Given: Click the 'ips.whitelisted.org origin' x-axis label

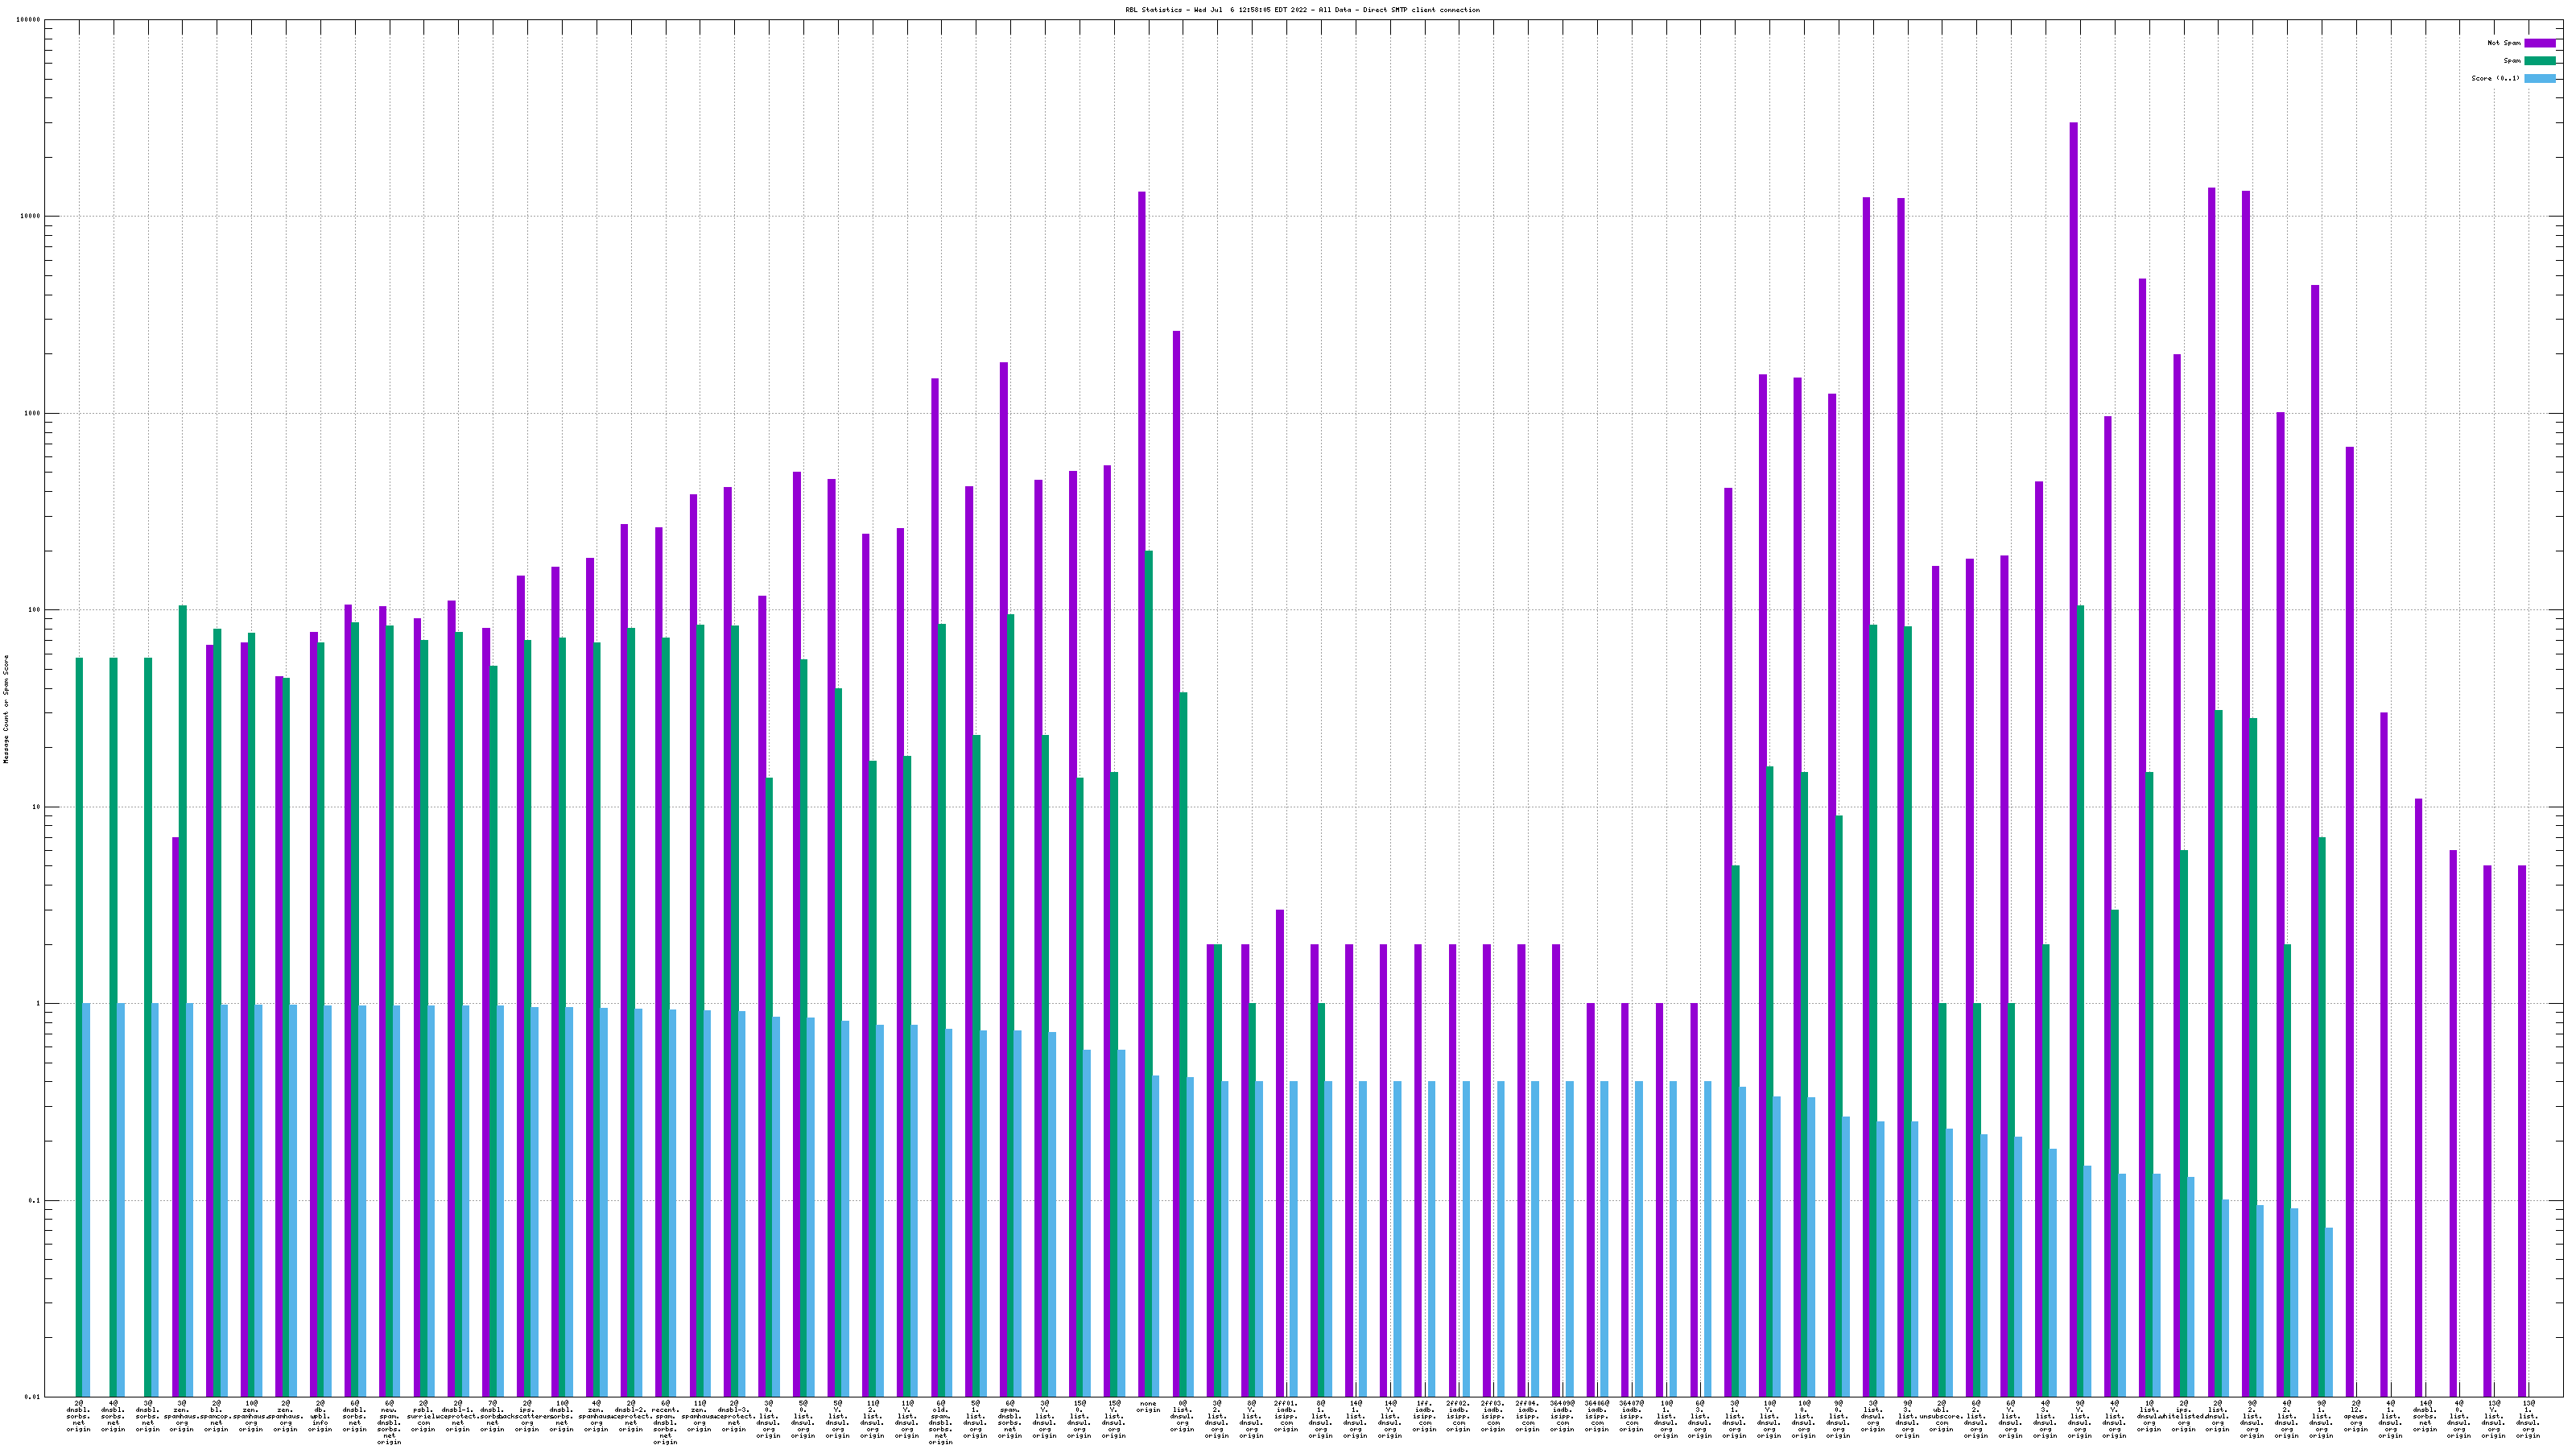Looking at the screenshot, I should coord(2183,1416).
